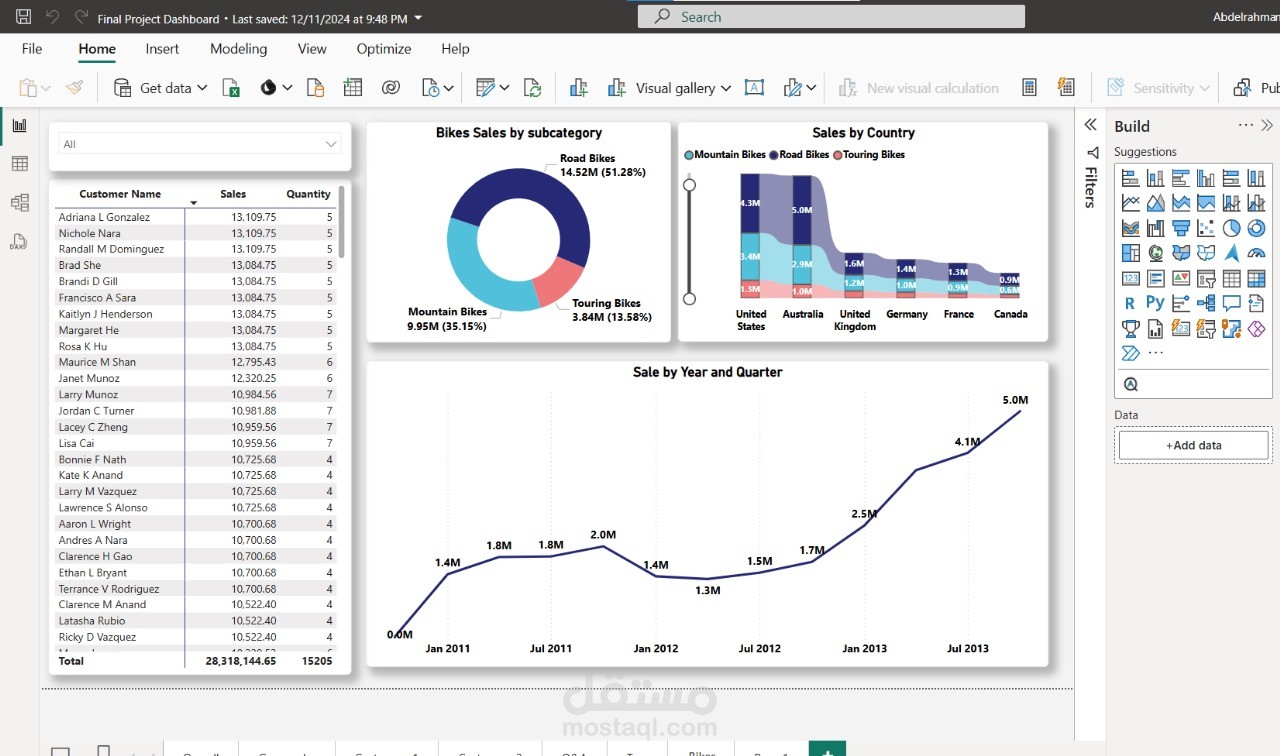Import data using the Excel workbook icon
Screen dimensions: 1280x756
pyautogui.click(x=231, y=87)
